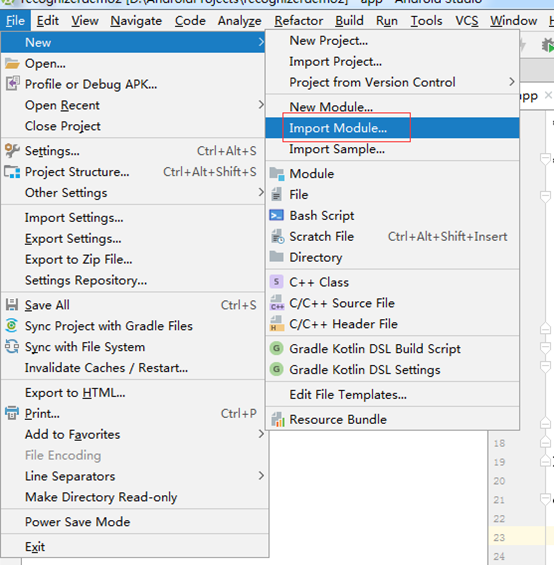Open the View menu
Image resolution: width=554 pixels, height=565 pixels.
pos(85,21)
